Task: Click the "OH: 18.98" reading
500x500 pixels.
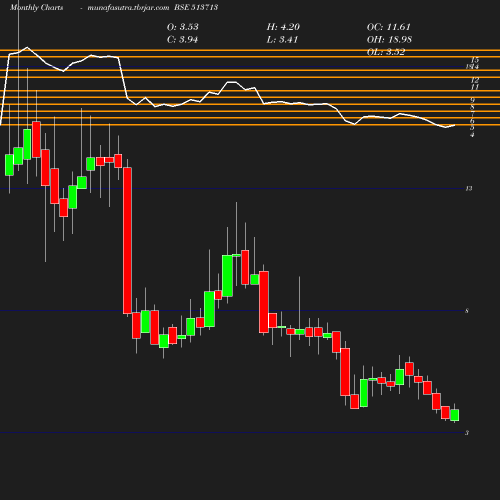Action: (x=389, y=40)
